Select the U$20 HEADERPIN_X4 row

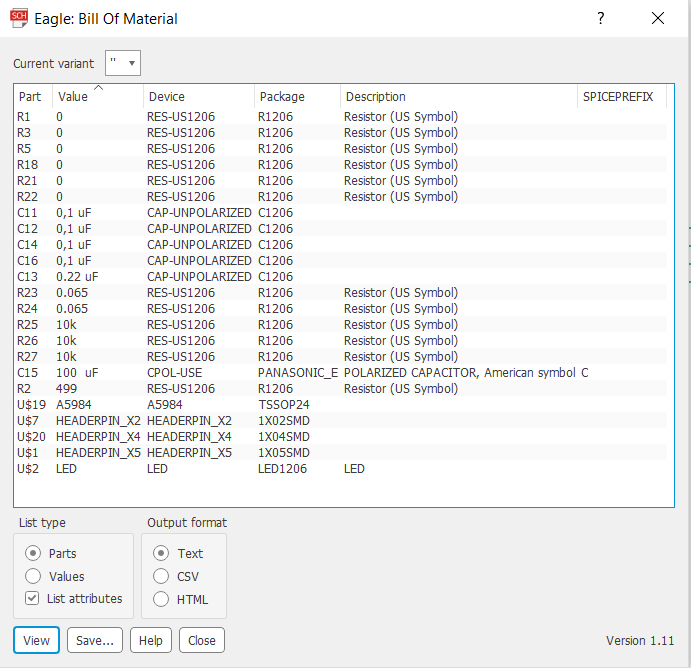341,437
